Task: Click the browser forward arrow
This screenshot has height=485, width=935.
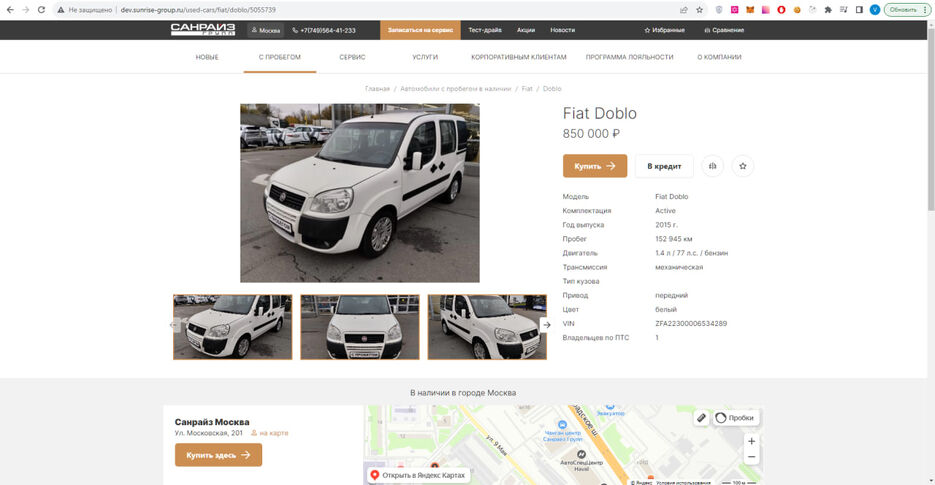Action: 26,10
